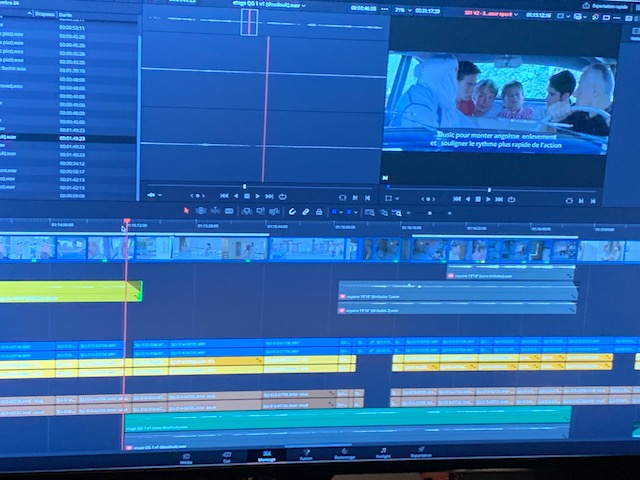
Task: Click the source viewer scrub bar handle
Action: [x=244, y=187]
